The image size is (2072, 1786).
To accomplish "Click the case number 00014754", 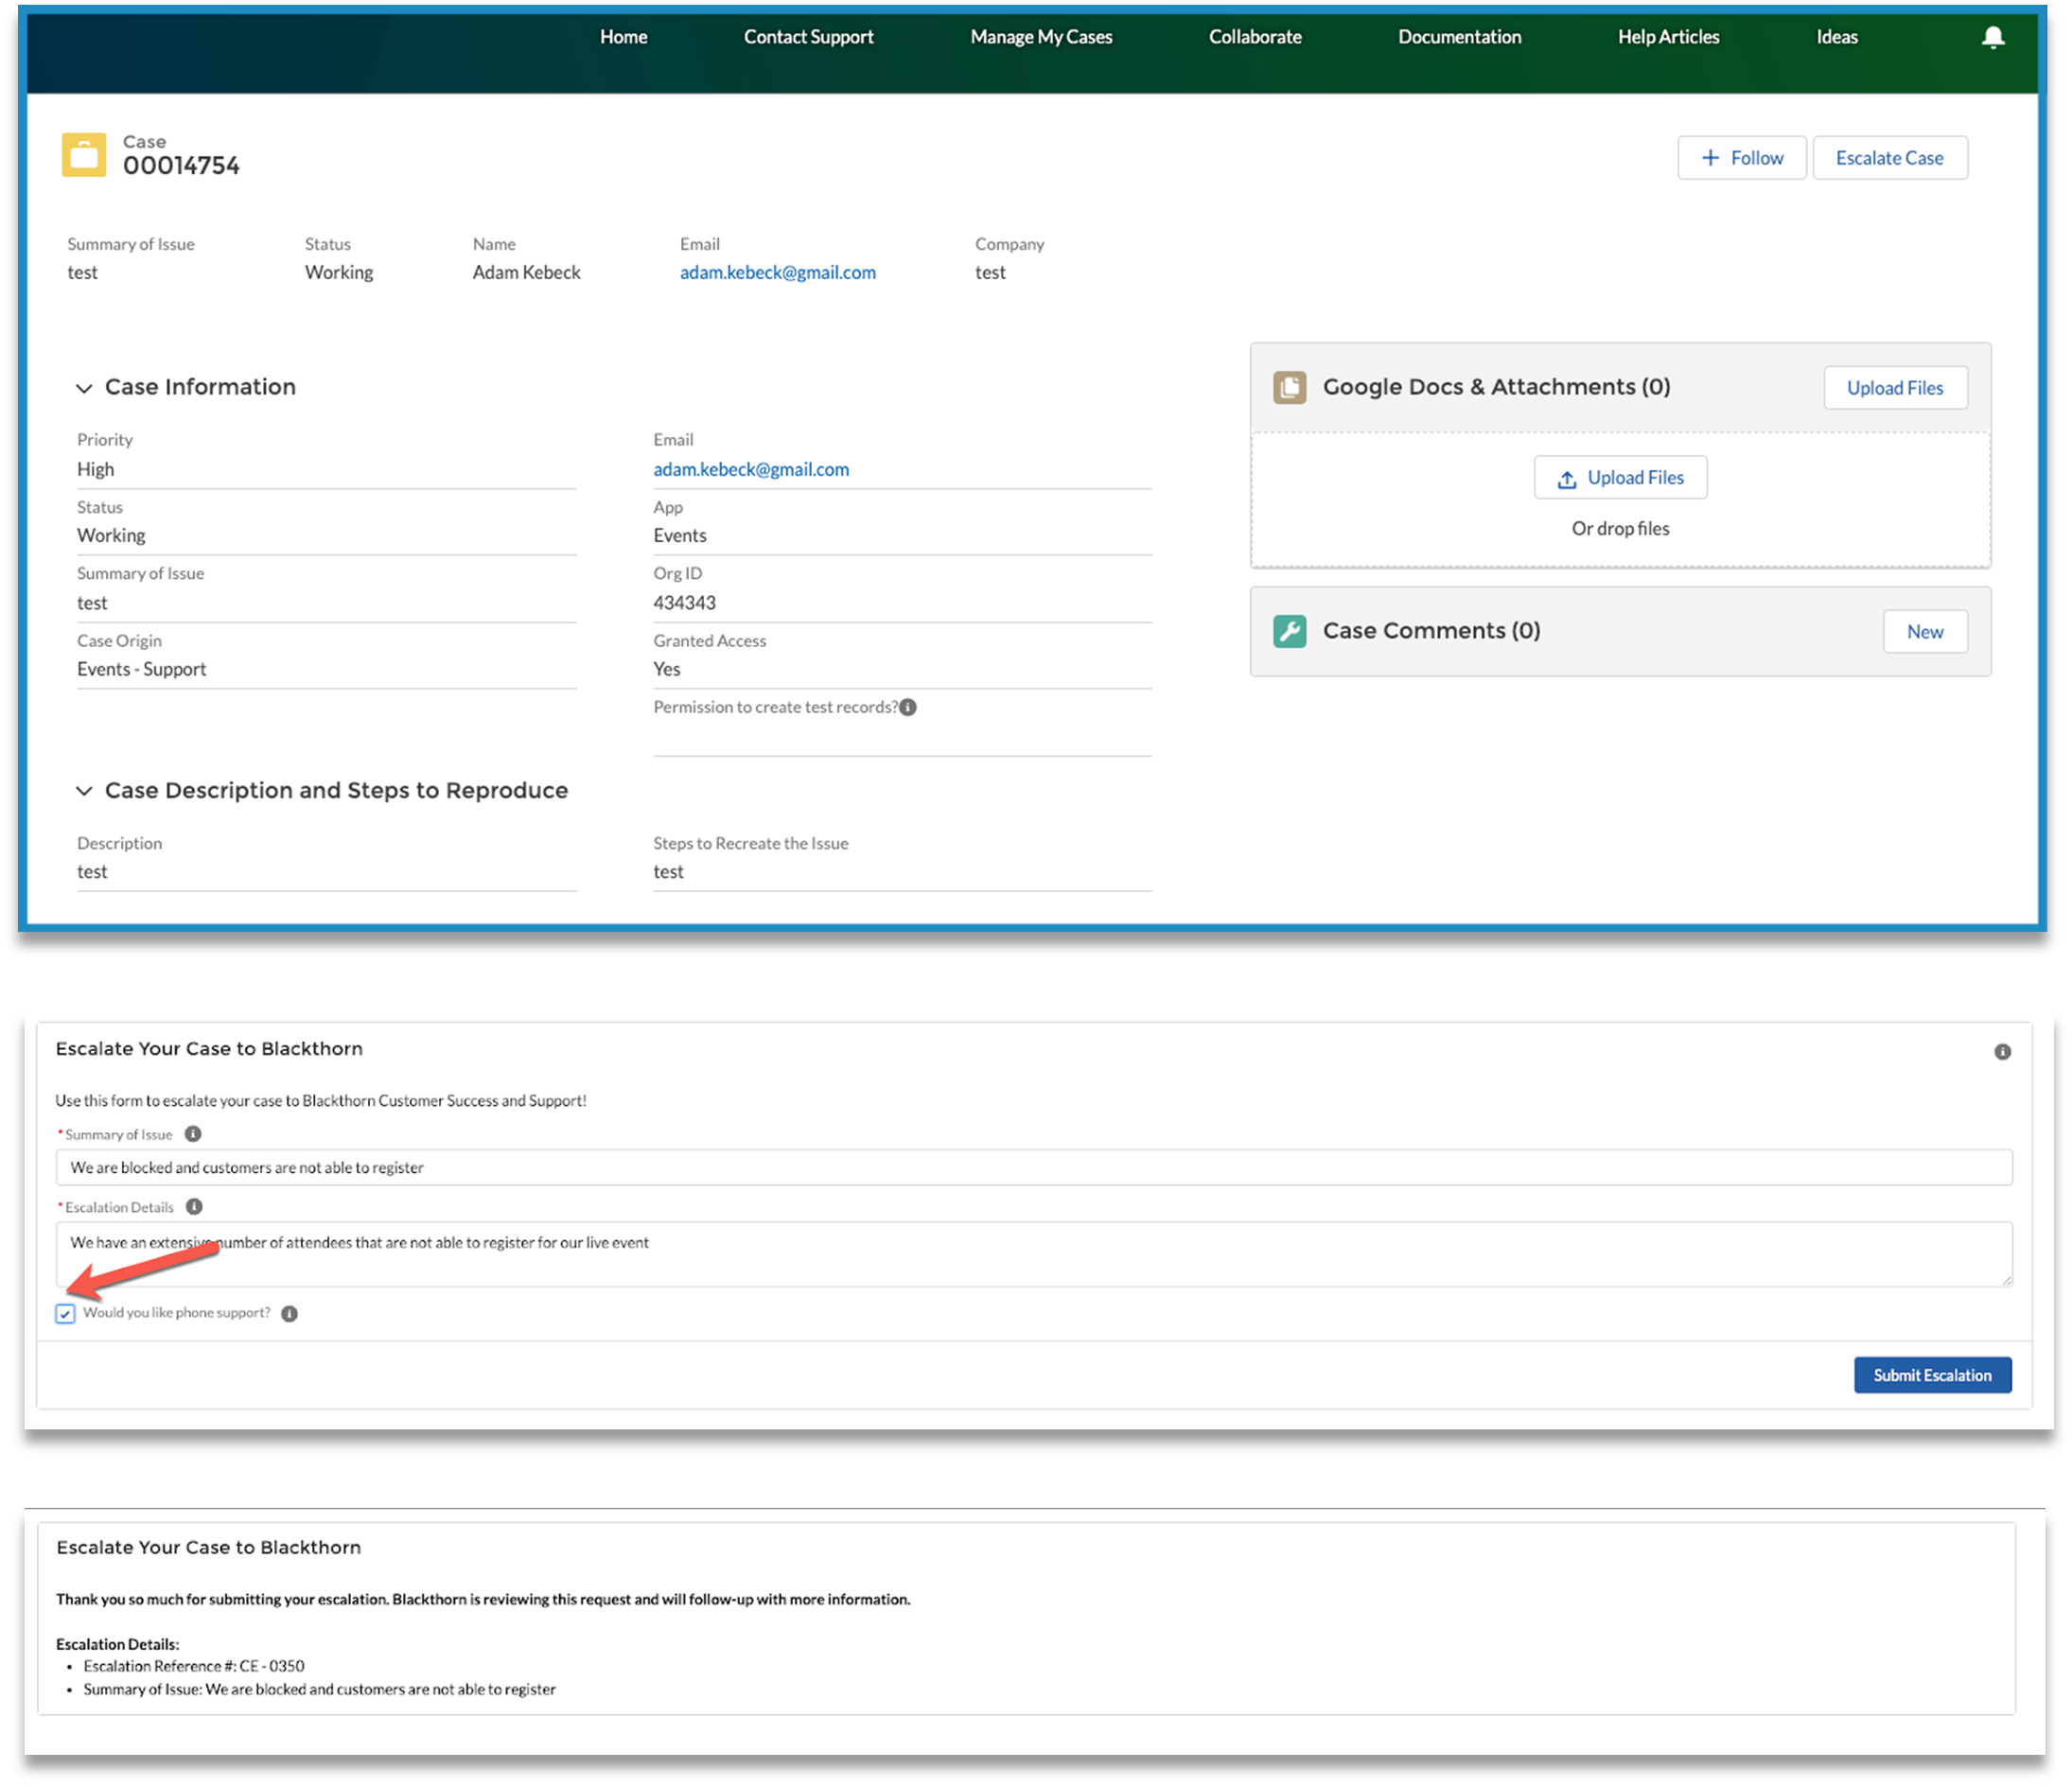I will (x=181, y=166).
